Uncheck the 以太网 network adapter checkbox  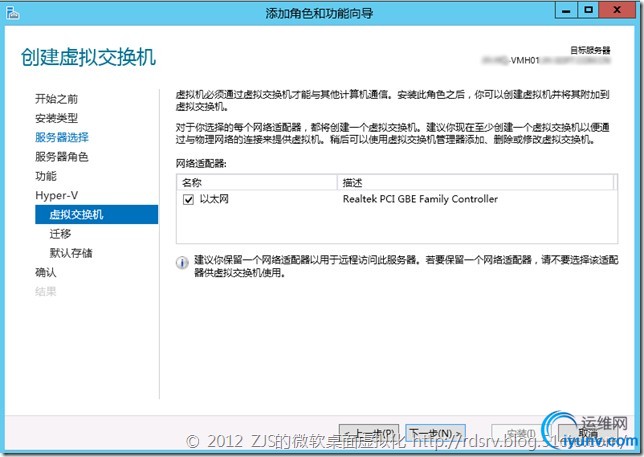point(188,200)
